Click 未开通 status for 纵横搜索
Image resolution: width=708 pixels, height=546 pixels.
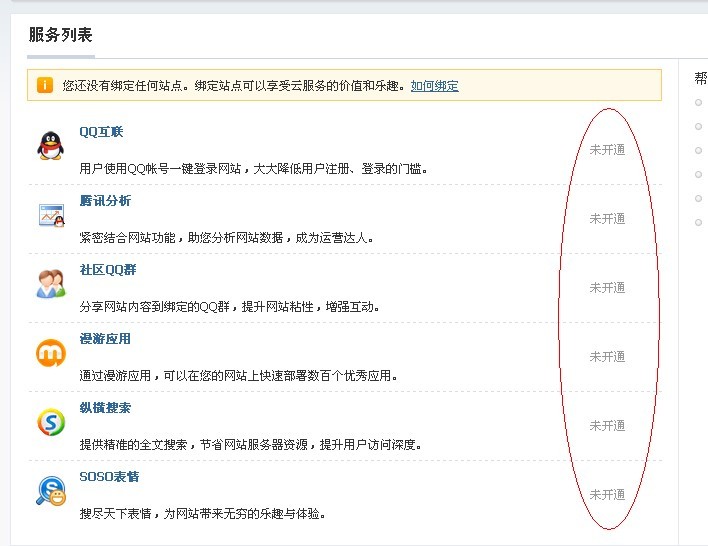[607, 425]
